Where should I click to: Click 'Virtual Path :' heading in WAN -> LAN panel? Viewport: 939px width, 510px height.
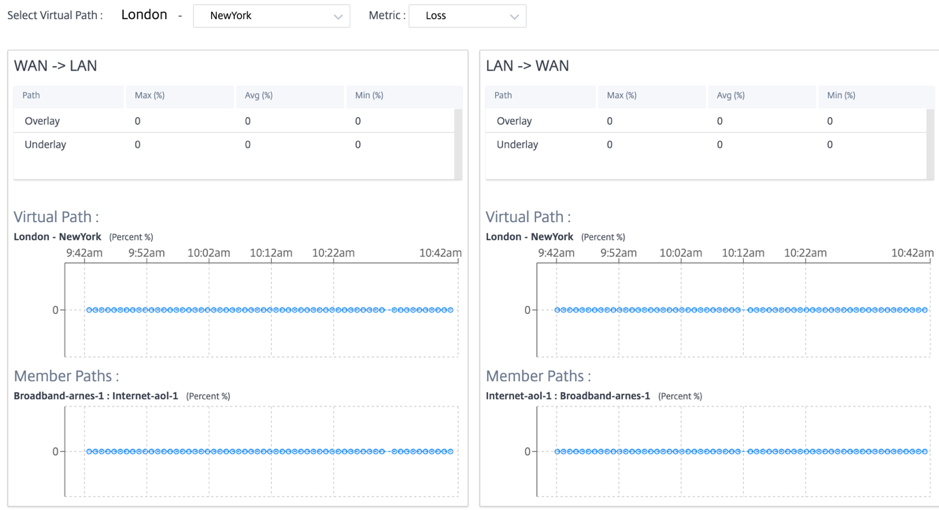point(56,217)
